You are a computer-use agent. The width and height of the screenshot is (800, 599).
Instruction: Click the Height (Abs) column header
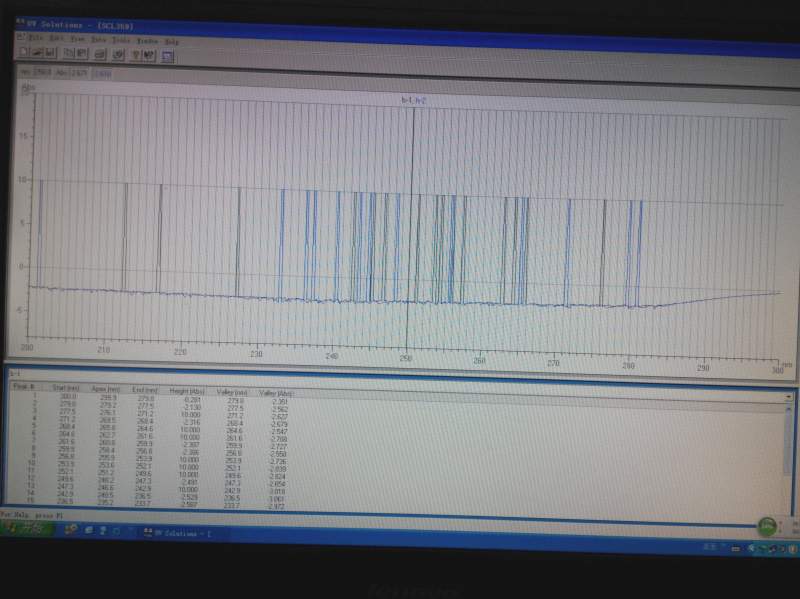[x=187, y=391]
